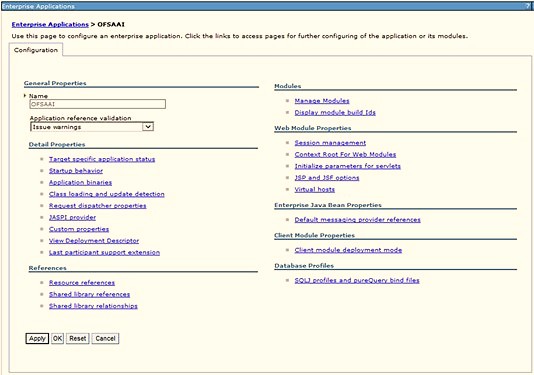The height and width of the screenshot is (375, 534).
Task: Open the Application binaries link
Action: 80,182
